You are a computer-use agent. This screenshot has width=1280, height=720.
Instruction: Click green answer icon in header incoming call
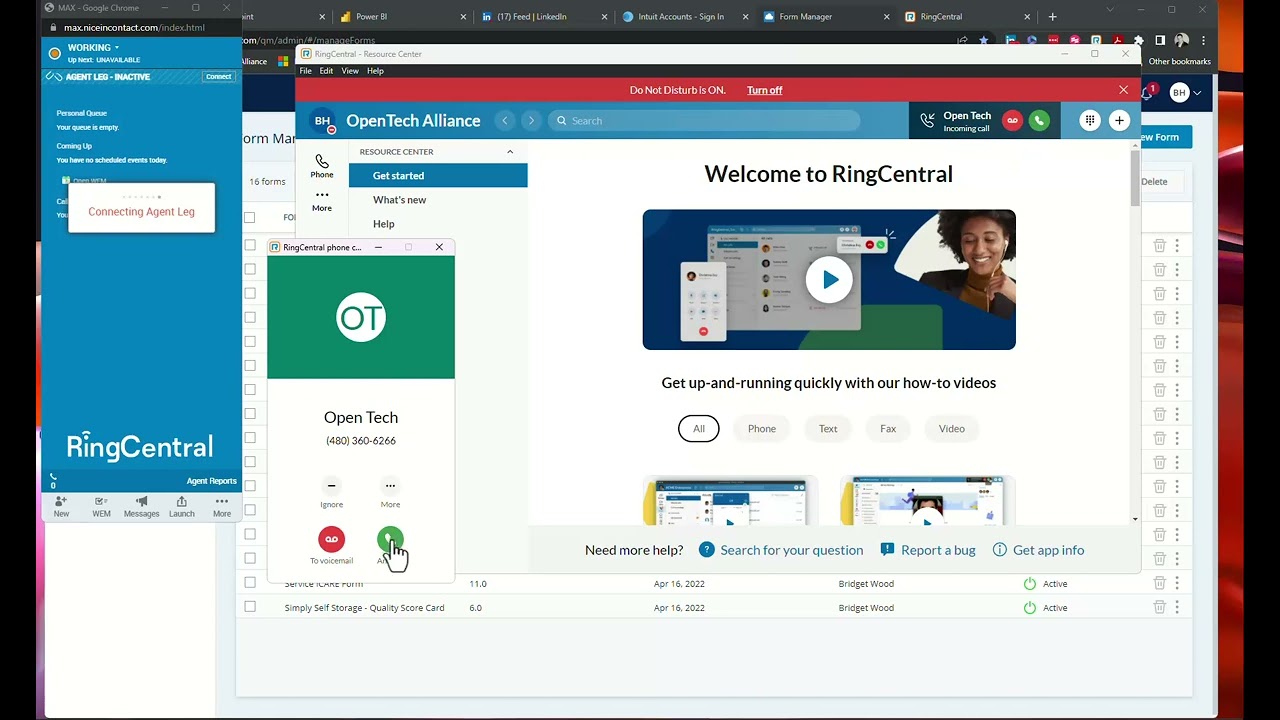click(x=1039, y=121)
